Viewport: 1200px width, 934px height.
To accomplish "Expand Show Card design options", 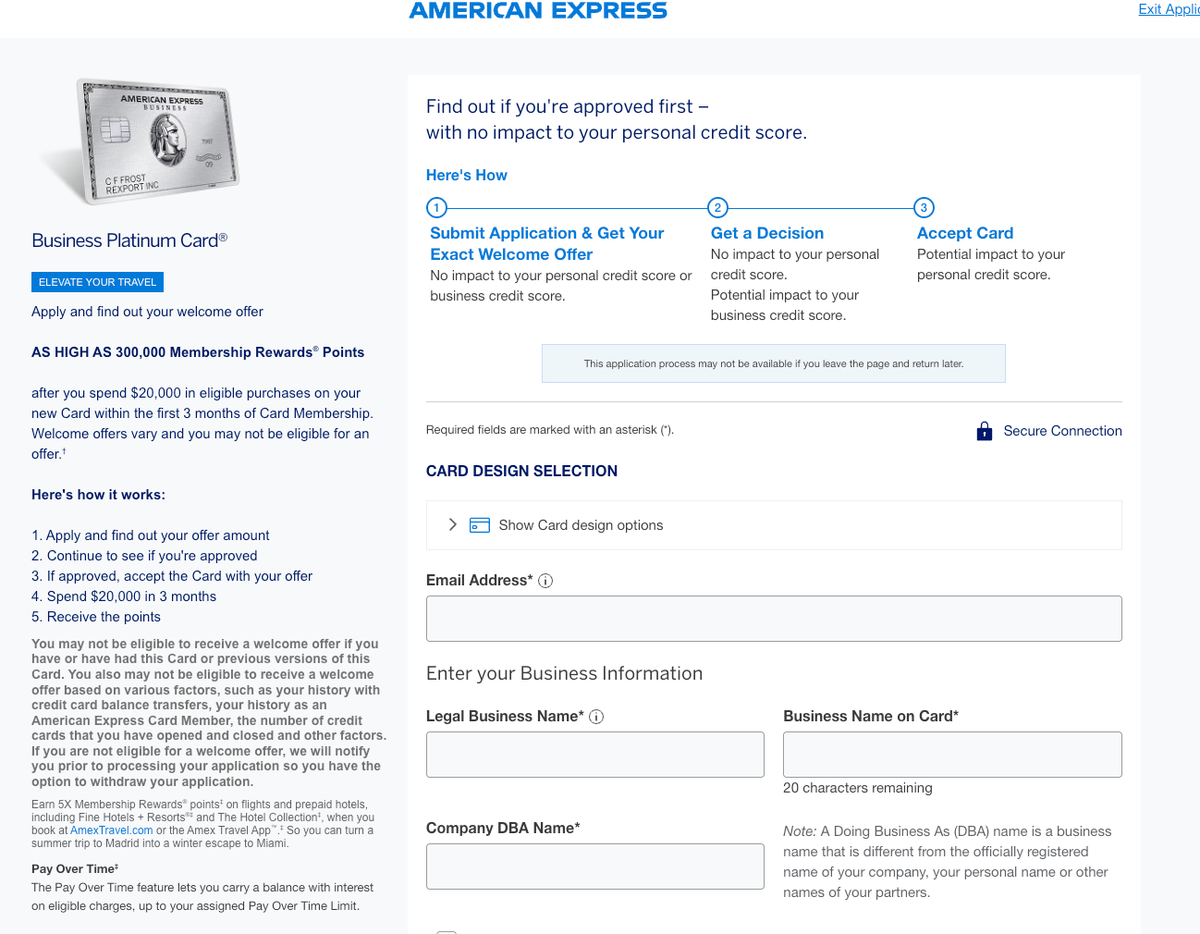I will coord(580,524).
